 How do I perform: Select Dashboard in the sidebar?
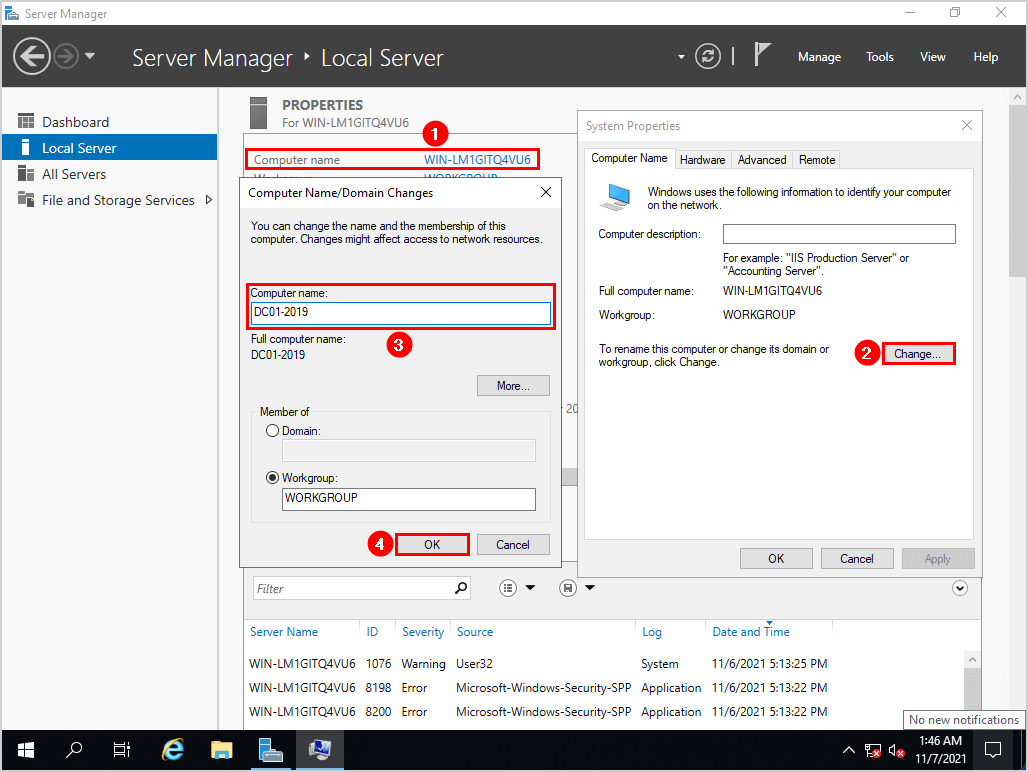(109, 122)
